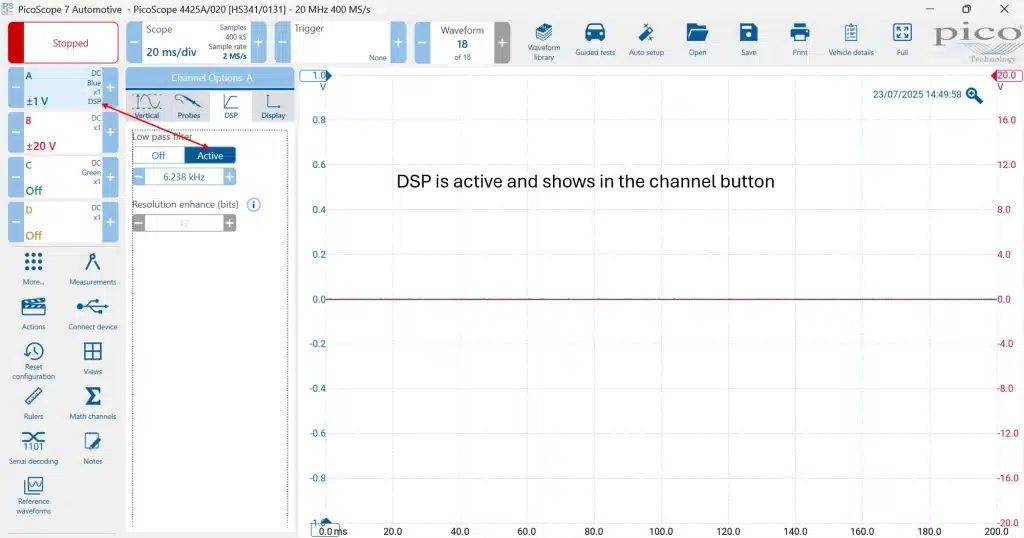The width and height of the screenshot is (1024, 538).
Task: Decrease the low pass filter frequency
Action: coord(138,176)
